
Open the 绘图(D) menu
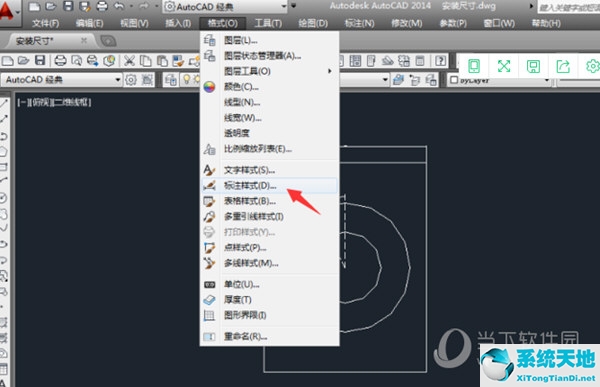[313, 23]
